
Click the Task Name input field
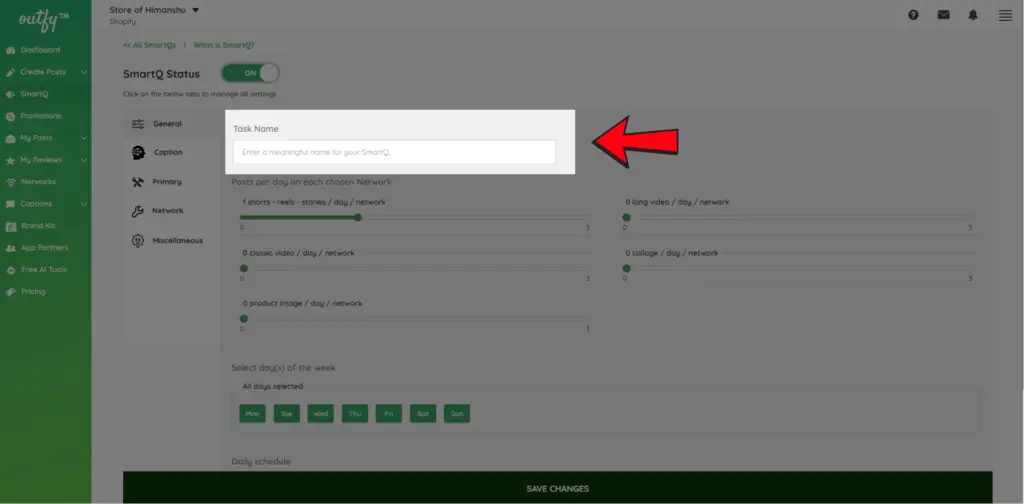point(394,152)
